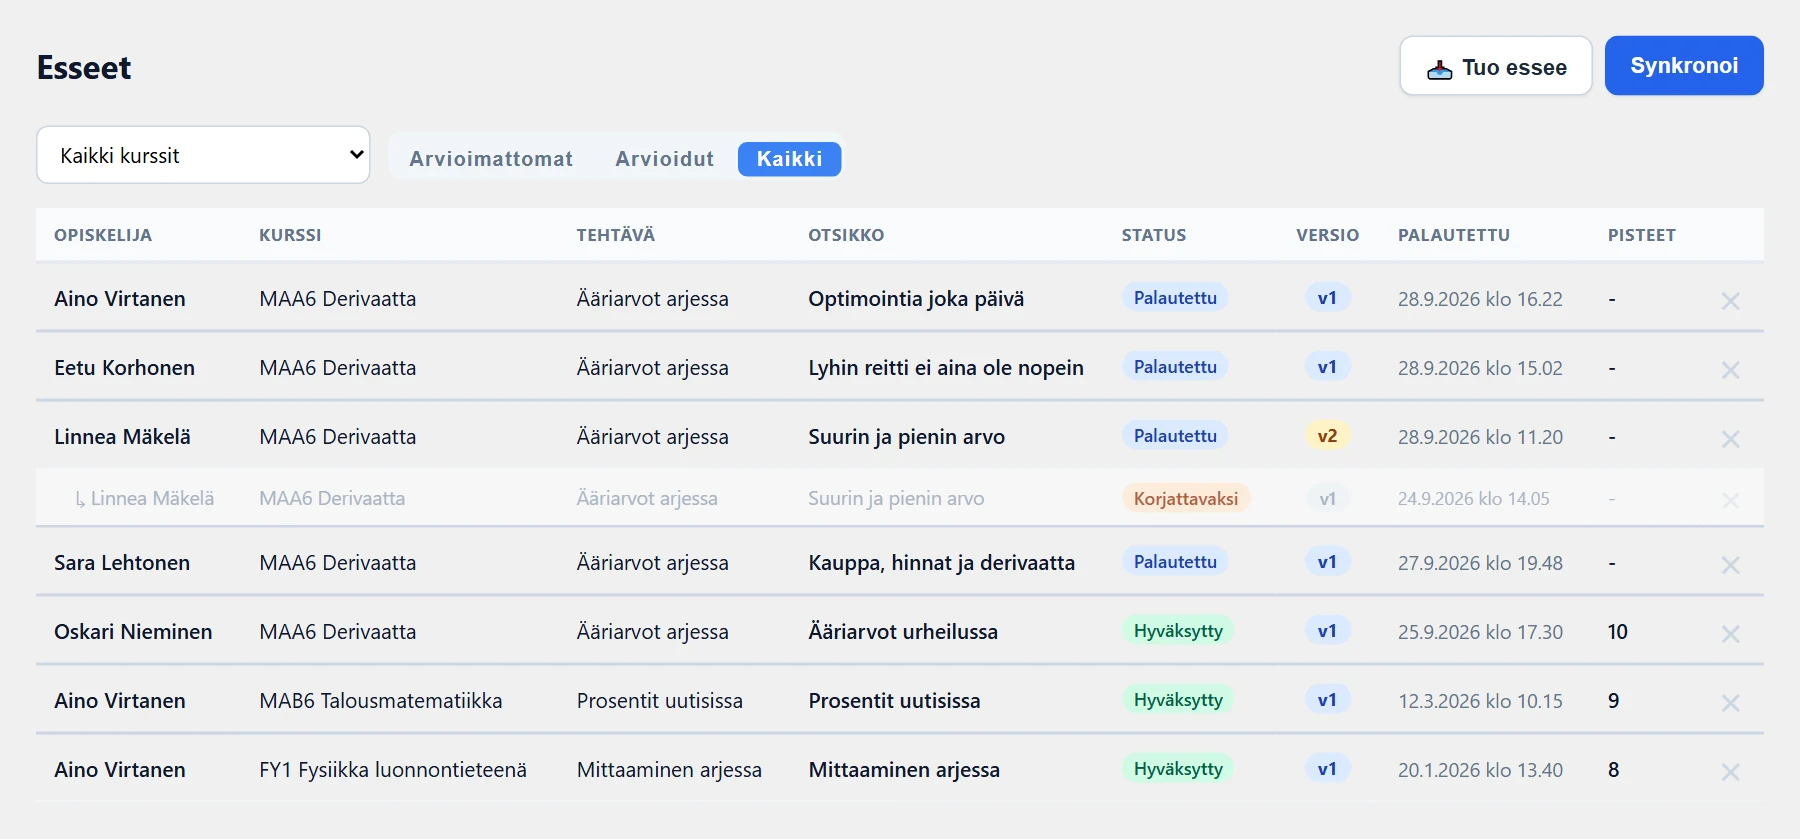Click the Esseet page heading
Screen dimensions: 1800x839
(84, 67)
